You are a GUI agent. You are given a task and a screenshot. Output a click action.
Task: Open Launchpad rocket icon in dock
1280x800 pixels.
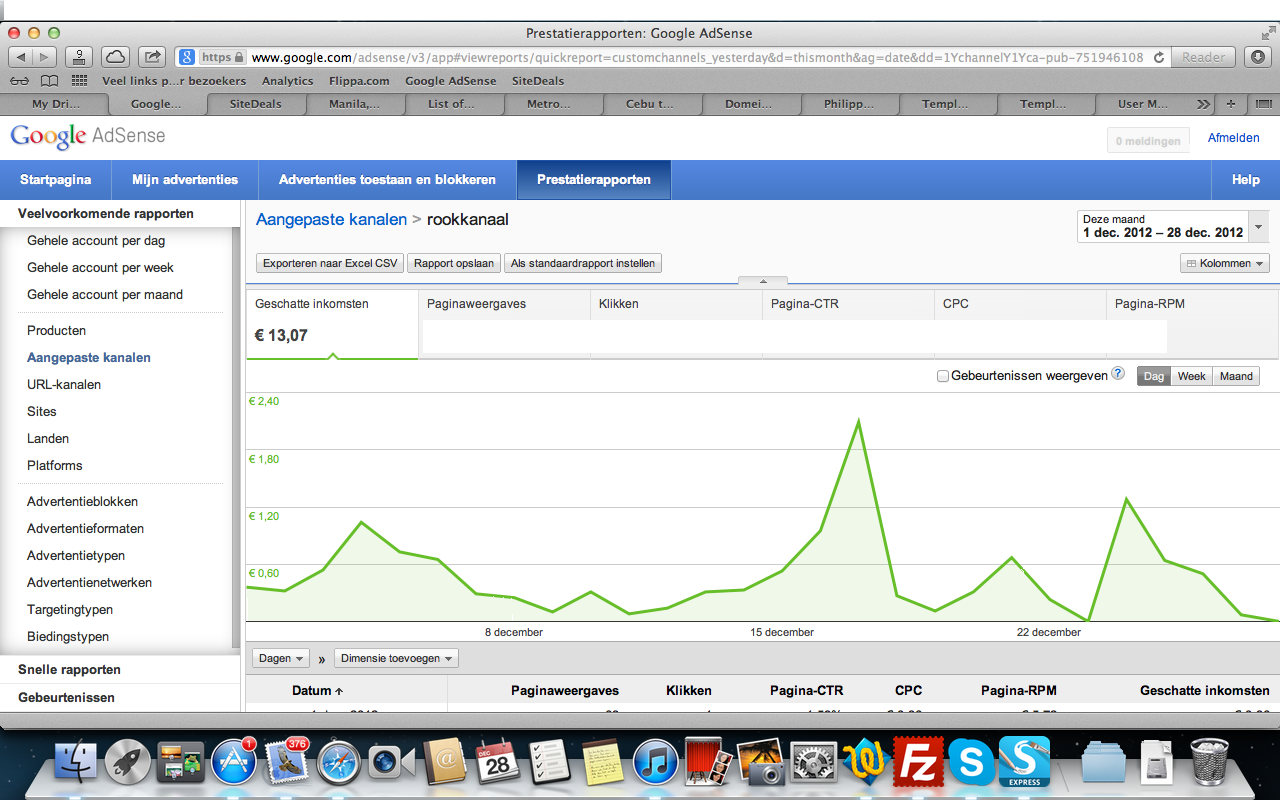(127, 763)
